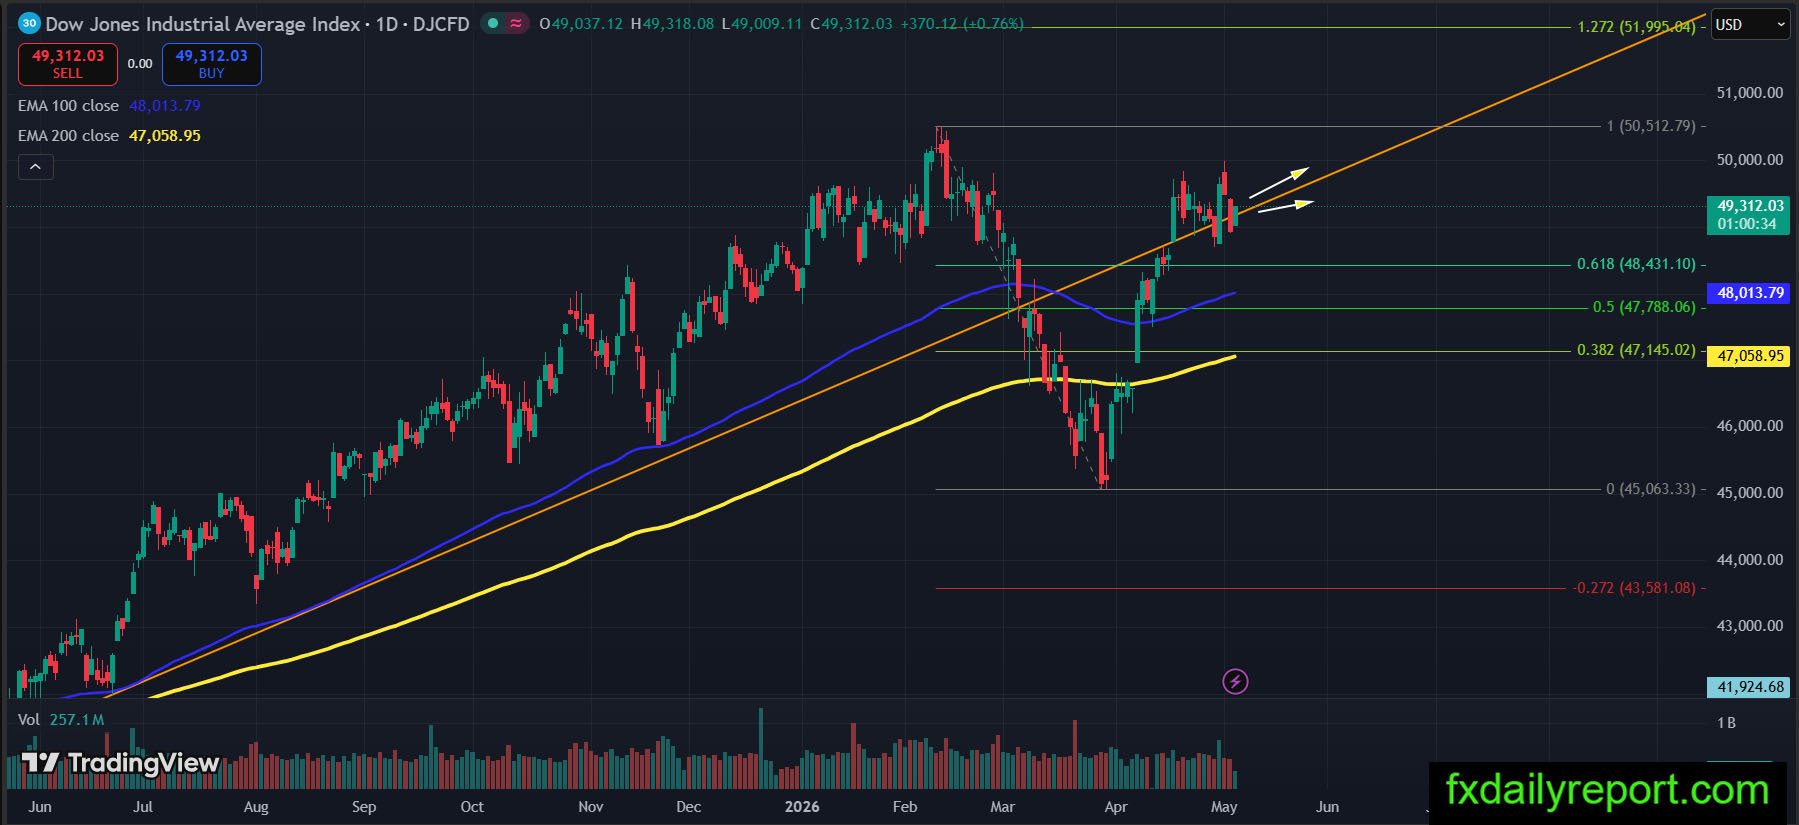
Task: Click the Oct label on time axis
Action: pos(472,807)
